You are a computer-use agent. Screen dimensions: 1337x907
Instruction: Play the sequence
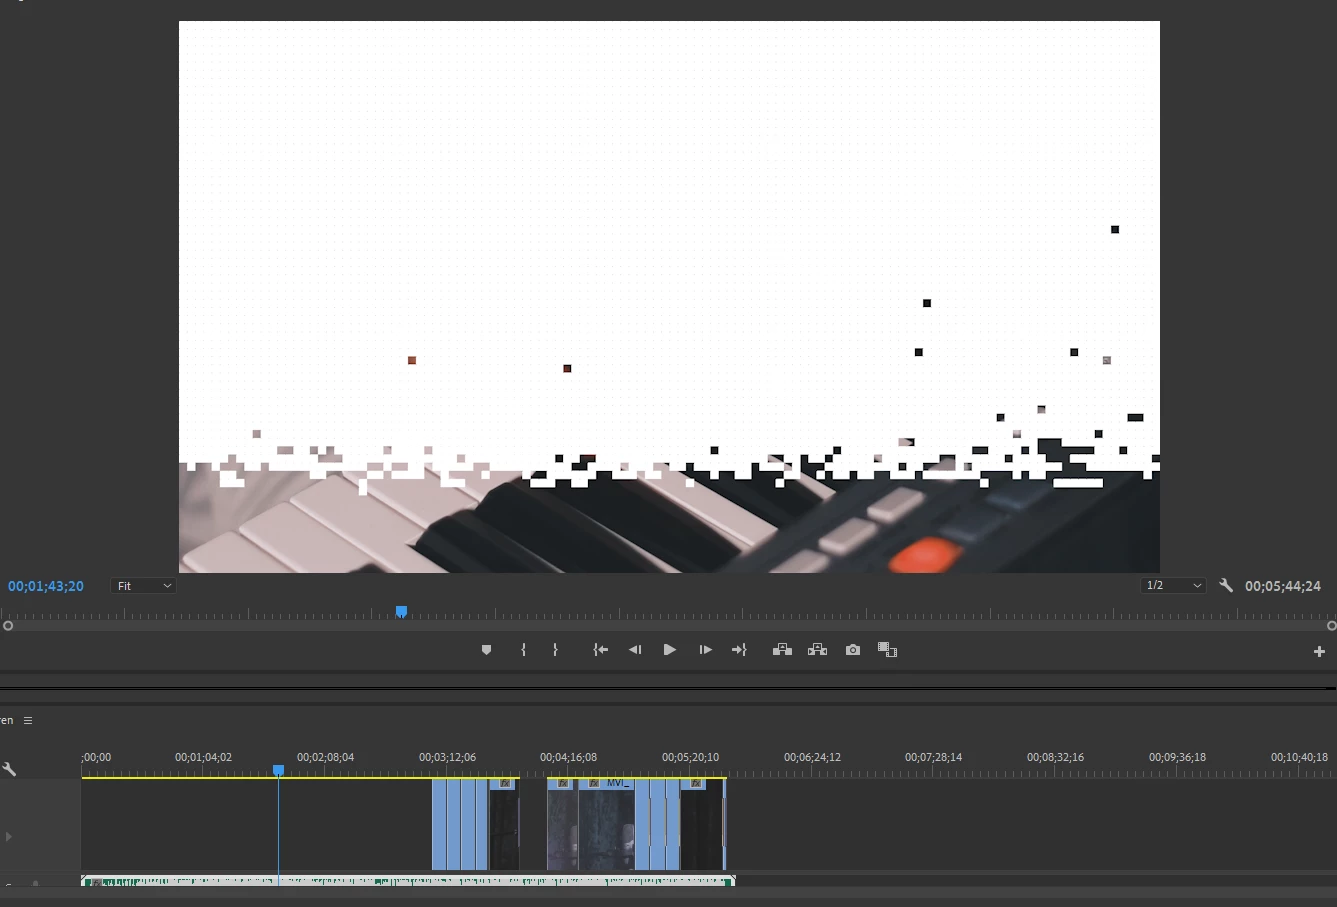[x=670, y=650]
